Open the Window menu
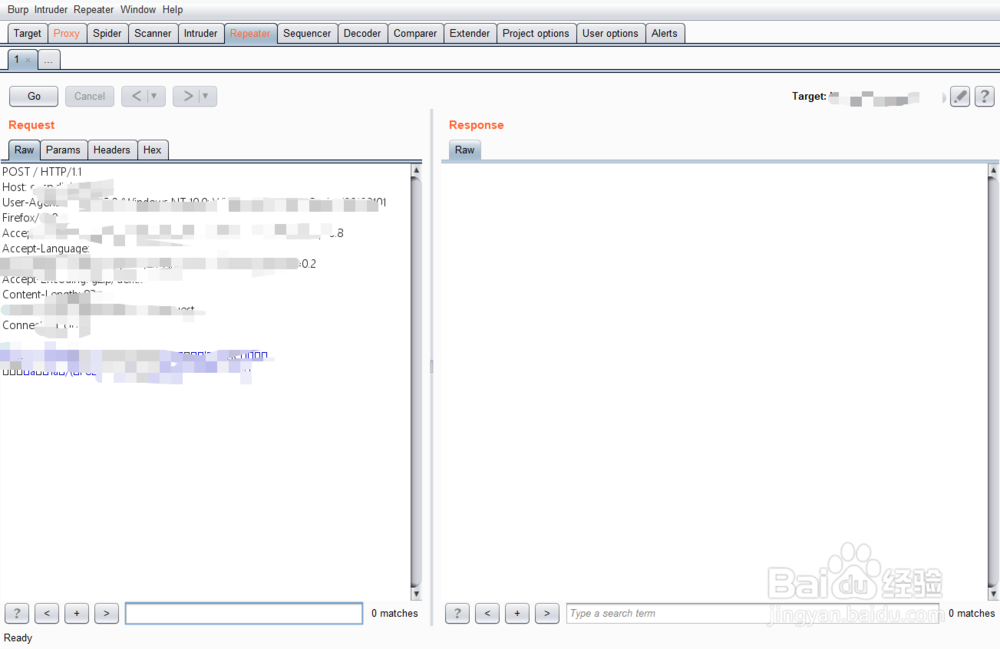This screenshot has height=649, width=1000. tap(138, 10)
